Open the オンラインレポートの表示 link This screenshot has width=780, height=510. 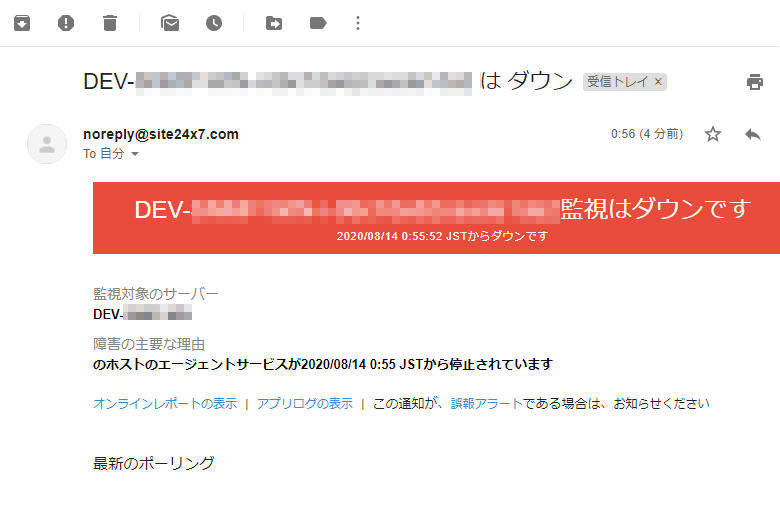(165, 404)
